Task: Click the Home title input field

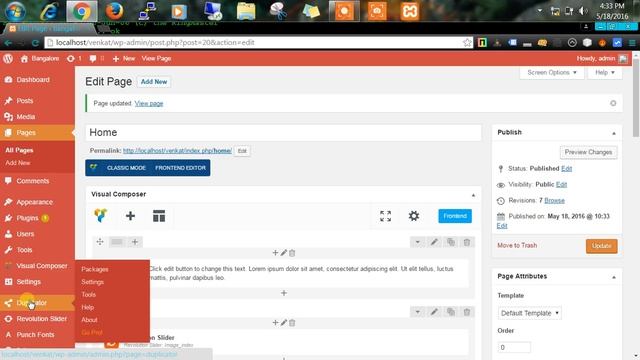Action: point(283,133)
